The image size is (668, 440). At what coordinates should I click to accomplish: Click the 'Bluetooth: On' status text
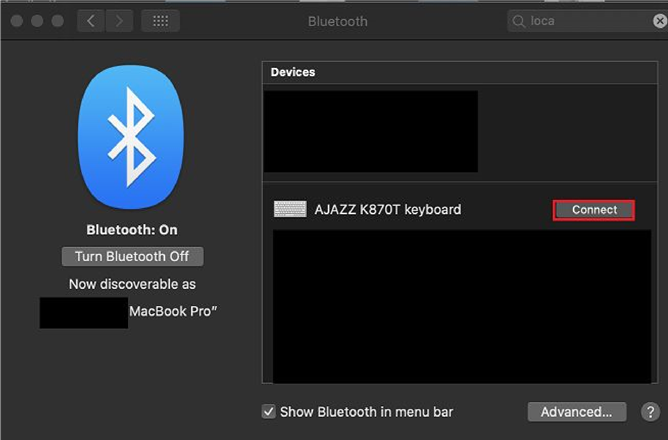pyautogui.click(x=132, y=230)
